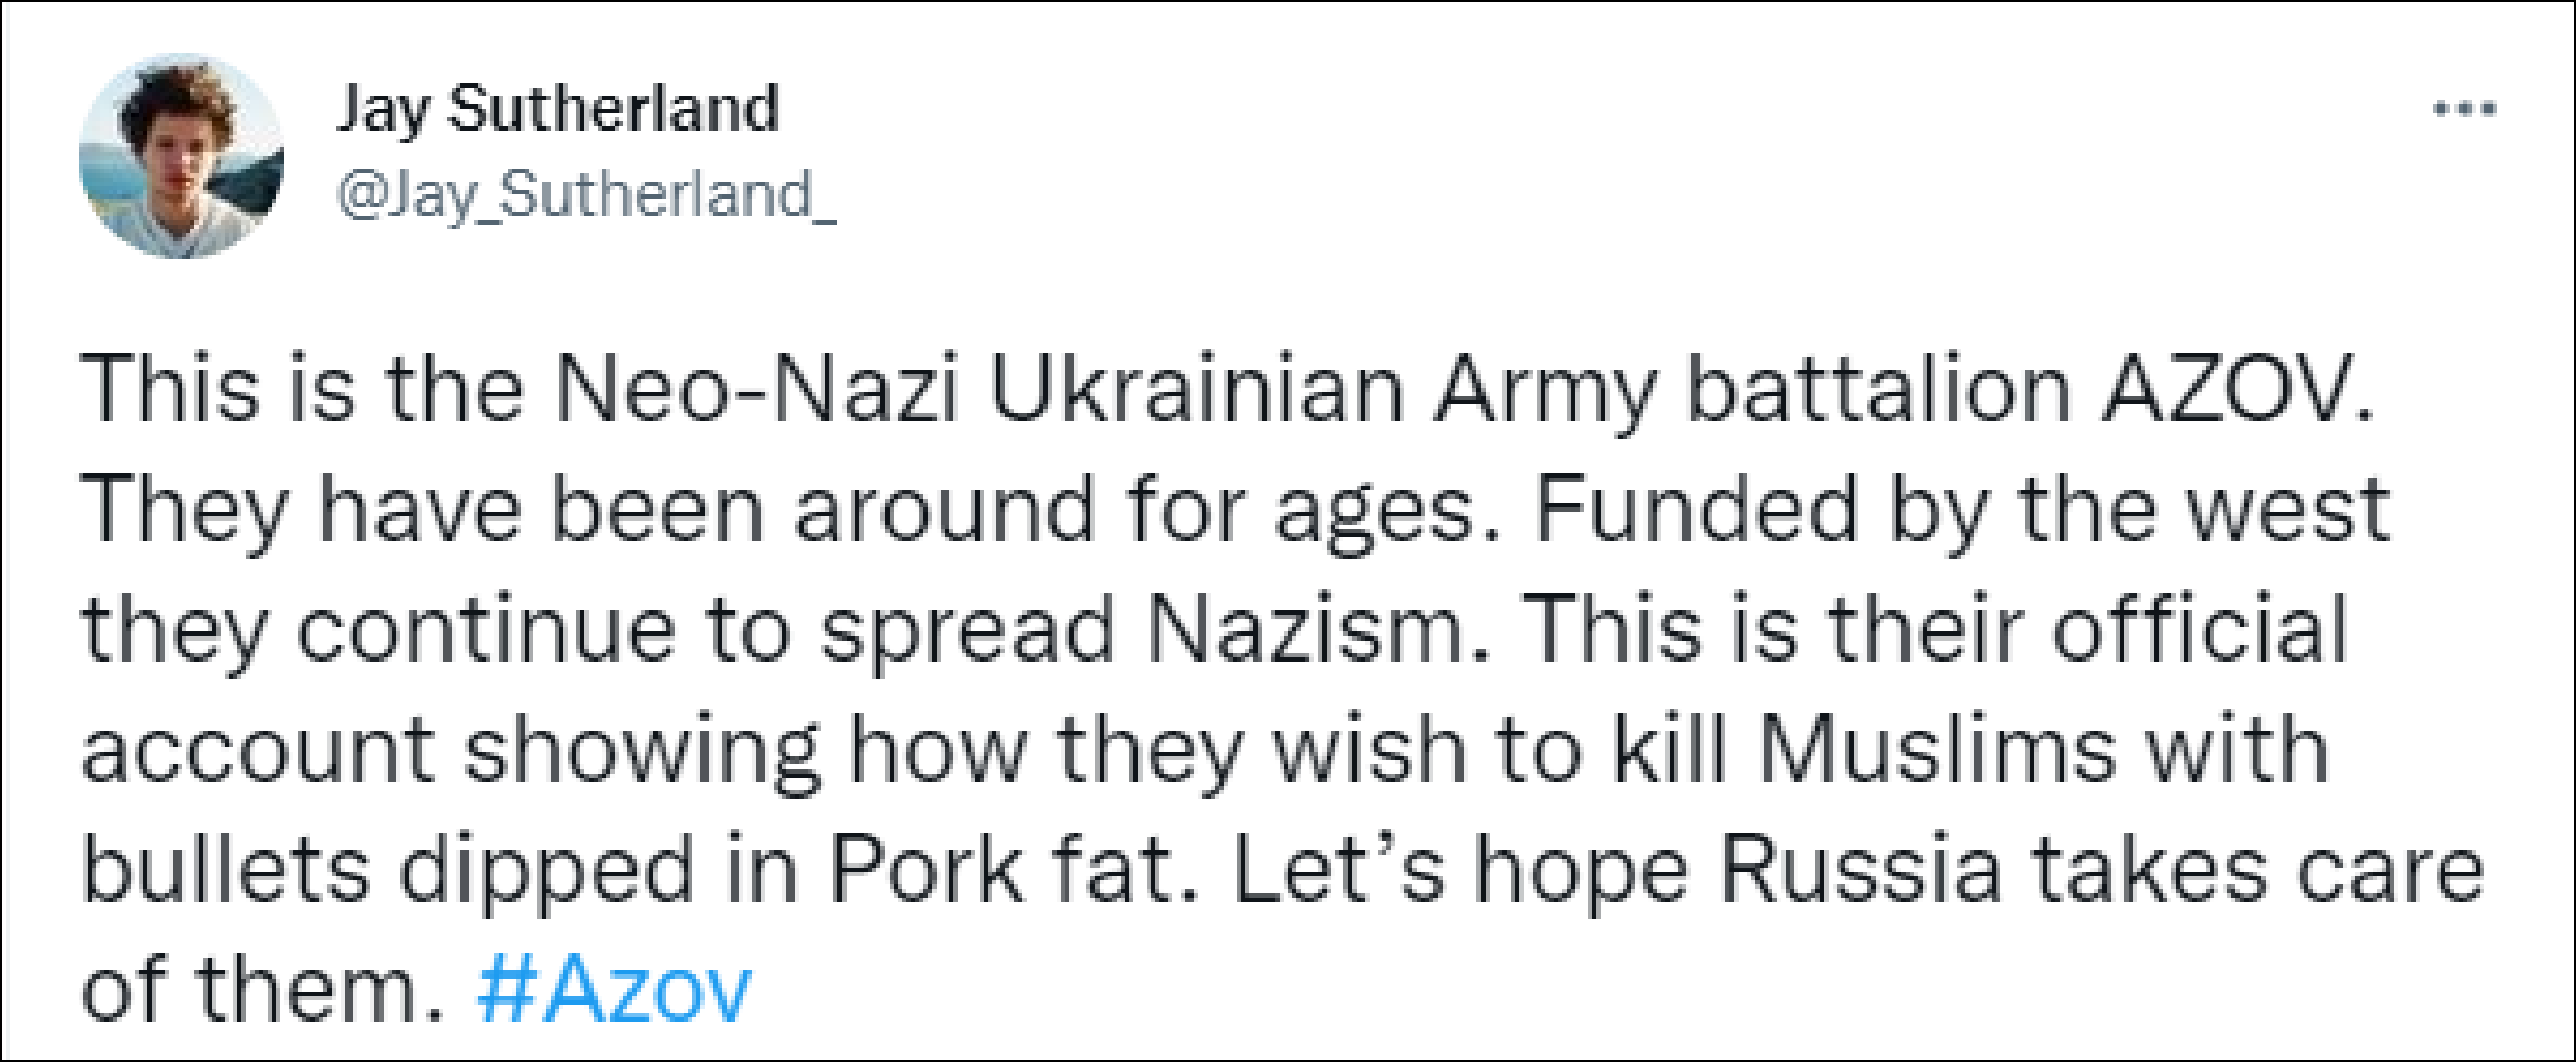Click the phrase "Let's hope Russia"
2576x1062 pixels.
click(1616, 870)
